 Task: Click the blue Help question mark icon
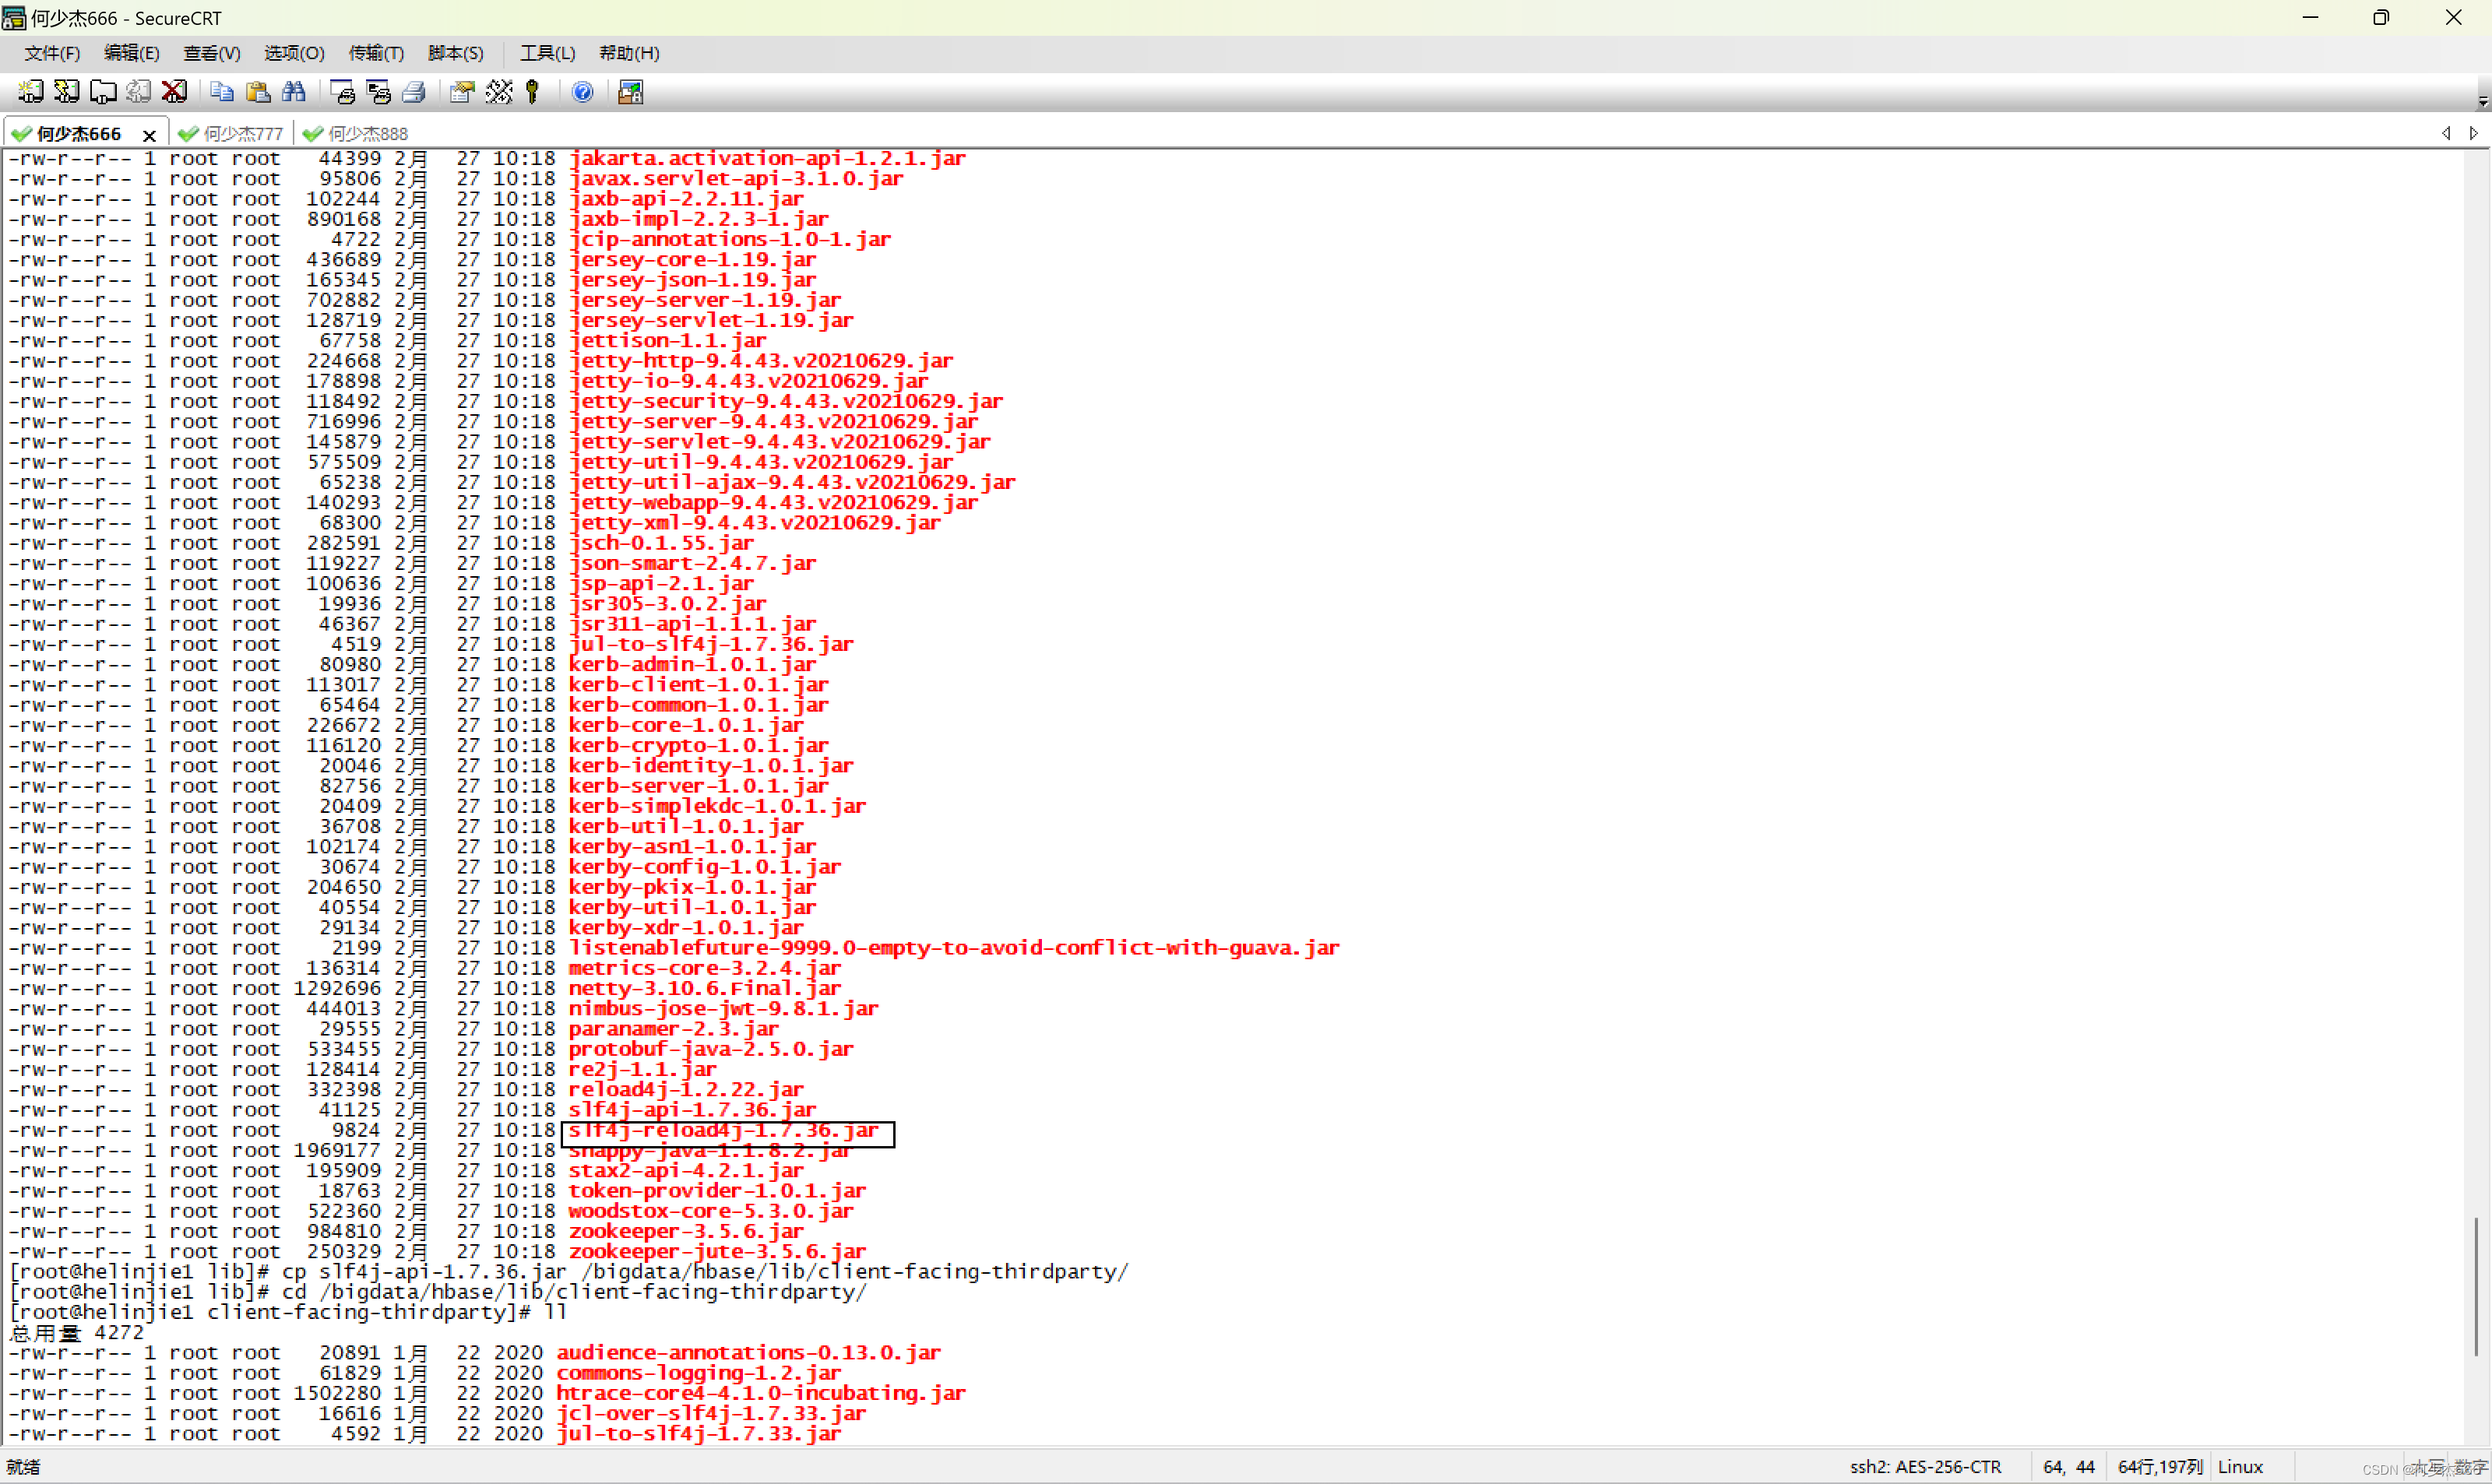582,92
